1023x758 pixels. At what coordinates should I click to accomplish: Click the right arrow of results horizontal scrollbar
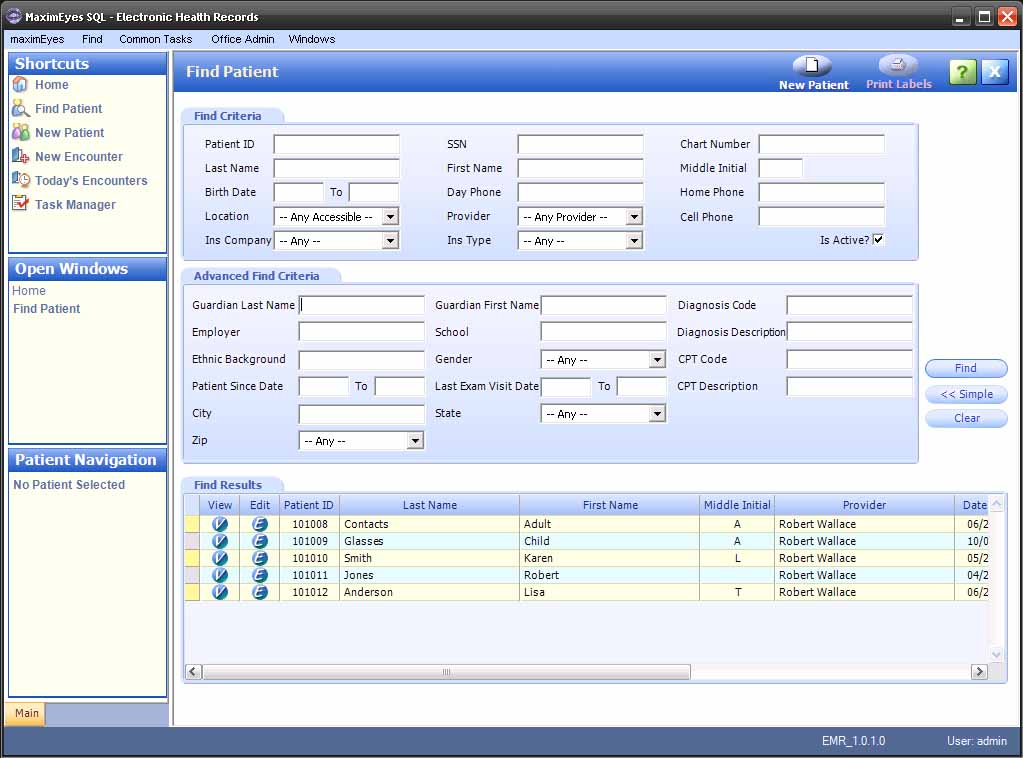[979, 671]
